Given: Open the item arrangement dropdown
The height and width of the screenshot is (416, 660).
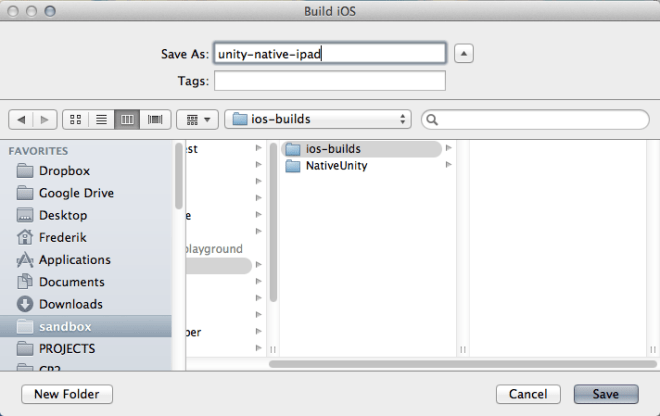Looking at the screenshot, I should pos(197,120).
